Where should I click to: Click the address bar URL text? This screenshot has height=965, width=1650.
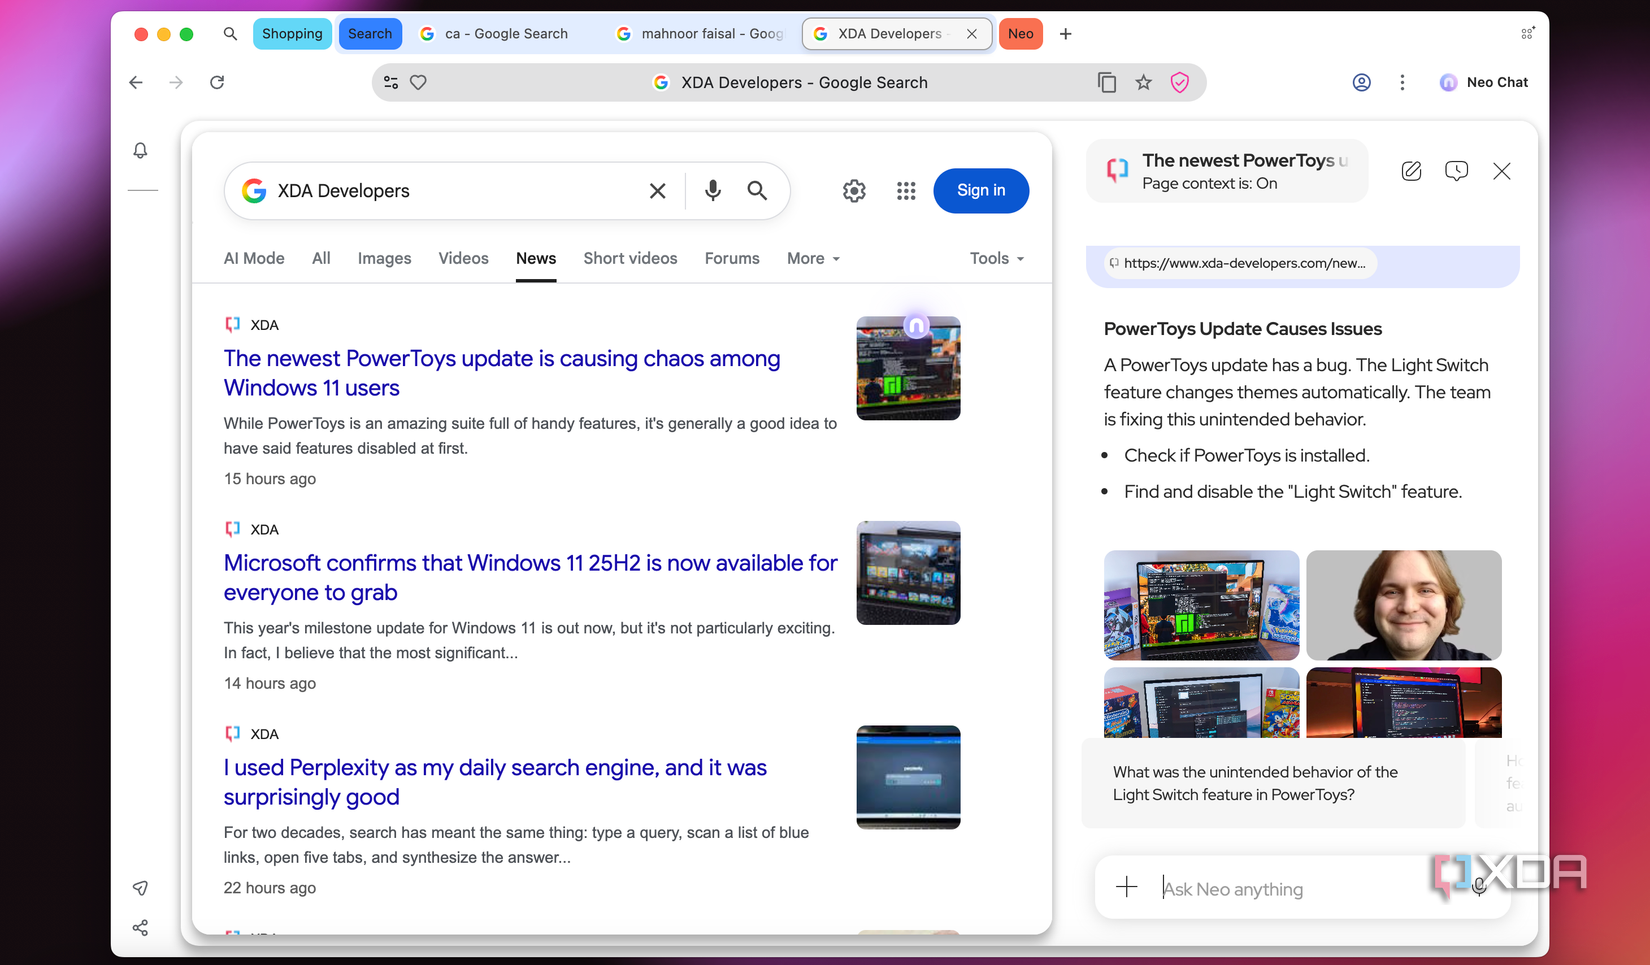[804, 83]
